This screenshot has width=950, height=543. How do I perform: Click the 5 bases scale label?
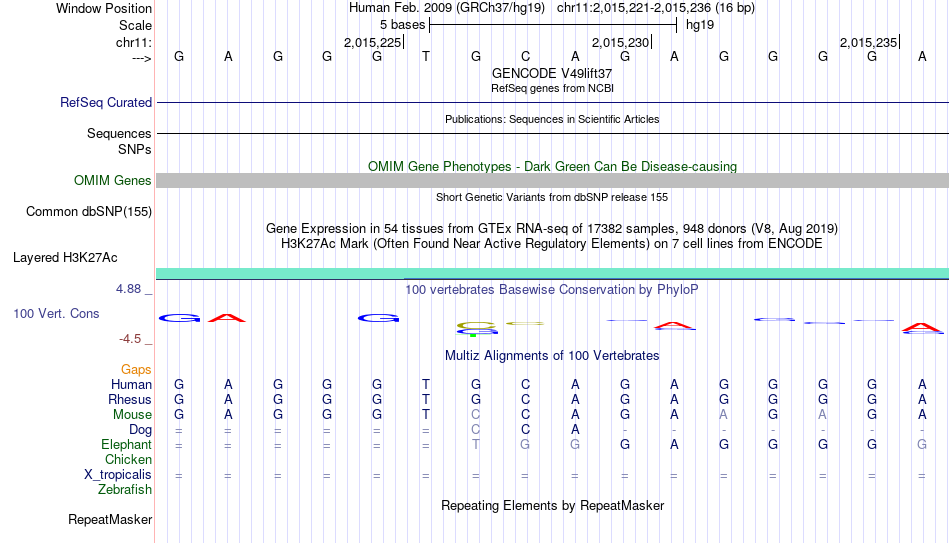(x=402, y=25)
